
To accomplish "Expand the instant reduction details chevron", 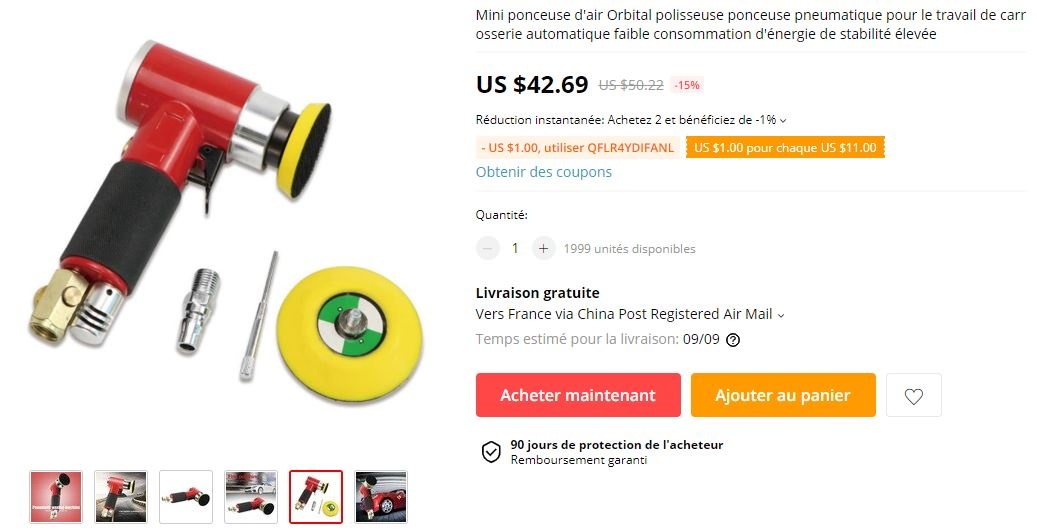I will [x=783, y=121].
